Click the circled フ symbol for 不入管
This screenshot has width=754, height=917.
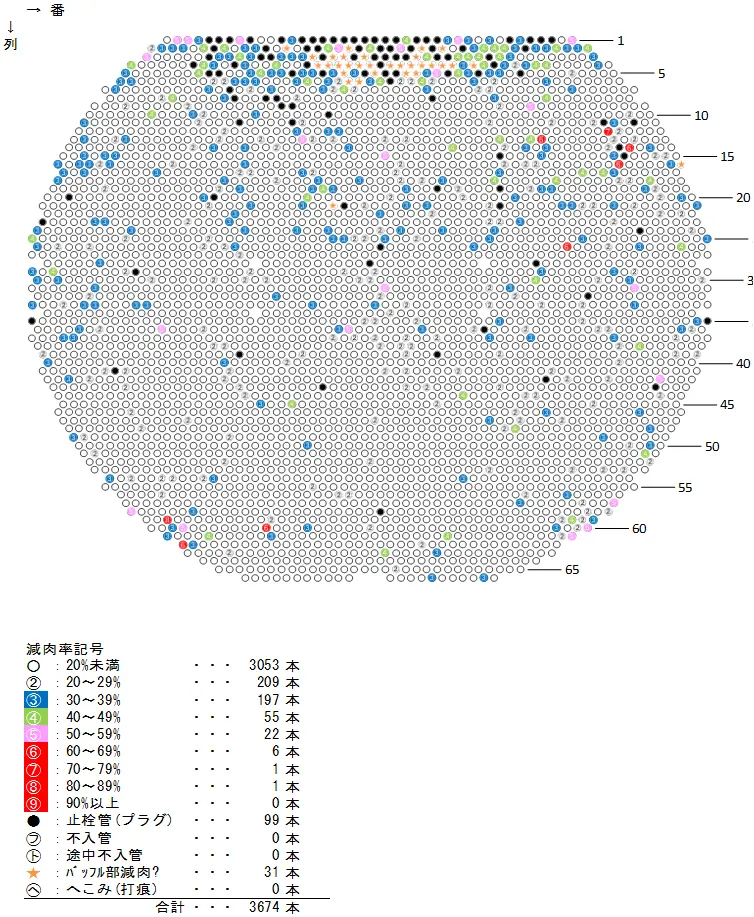point(34,838)
